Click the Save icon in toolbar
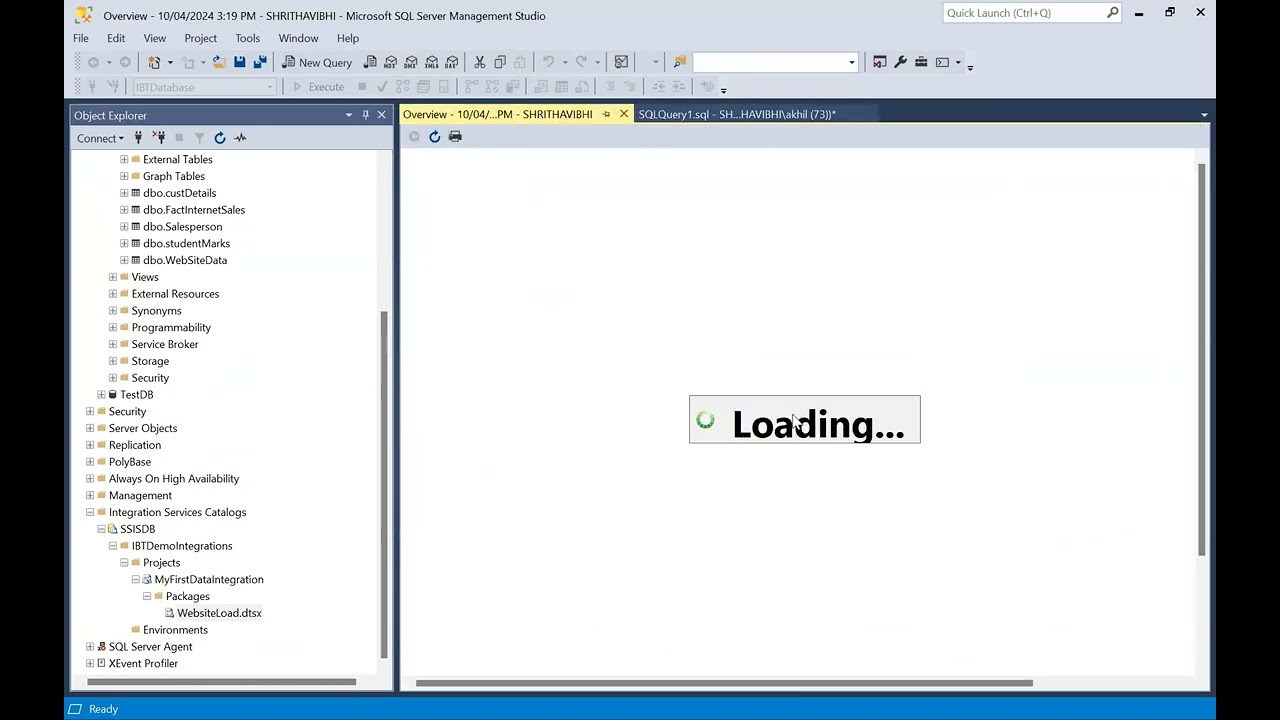1280x720 pixels. 240,62
